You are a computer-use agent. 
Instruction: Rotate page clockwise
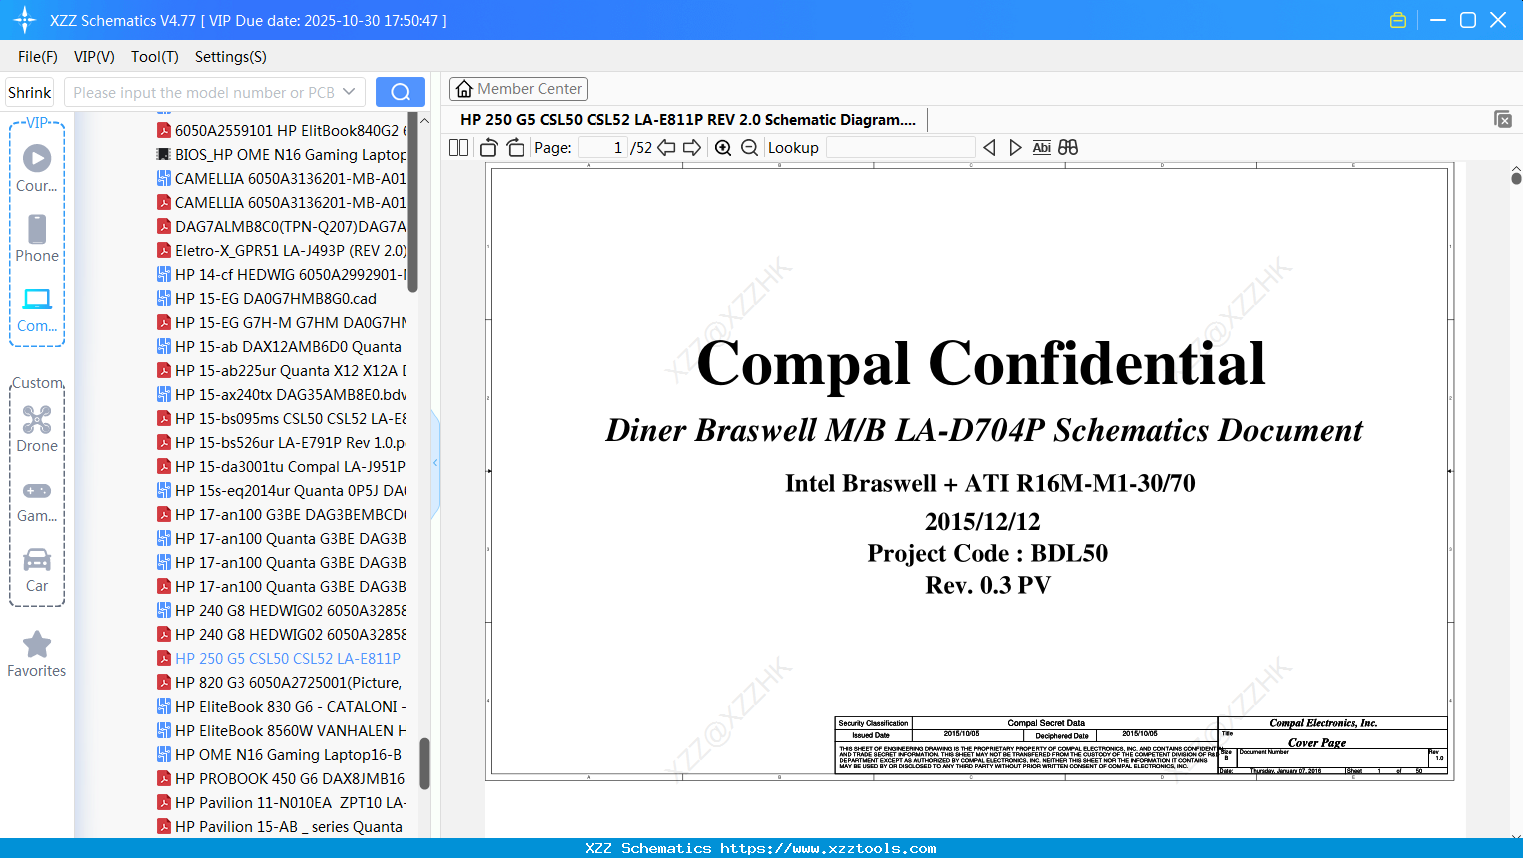coord(516,147)
